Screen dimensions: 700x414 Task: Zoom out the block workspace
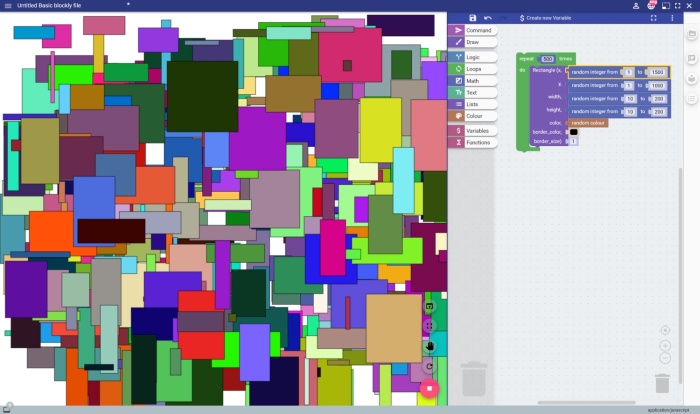coord(665,358)
